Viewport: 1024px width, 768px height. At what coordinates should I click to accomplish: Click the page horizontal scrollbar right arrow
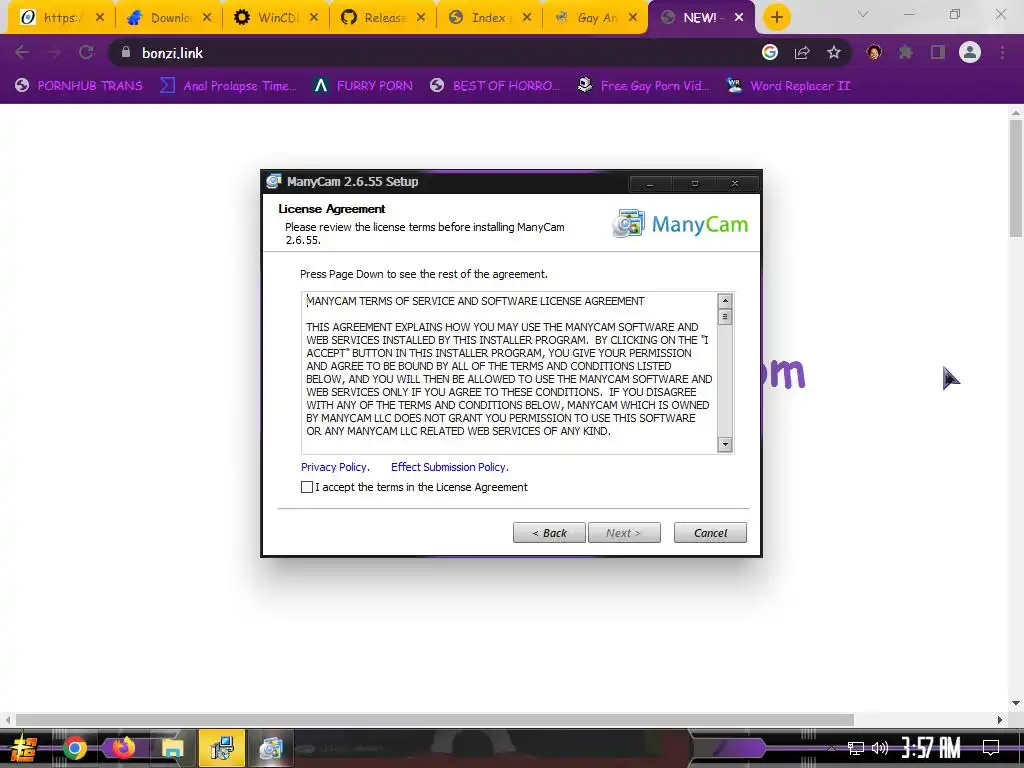tap(1000, 720)
